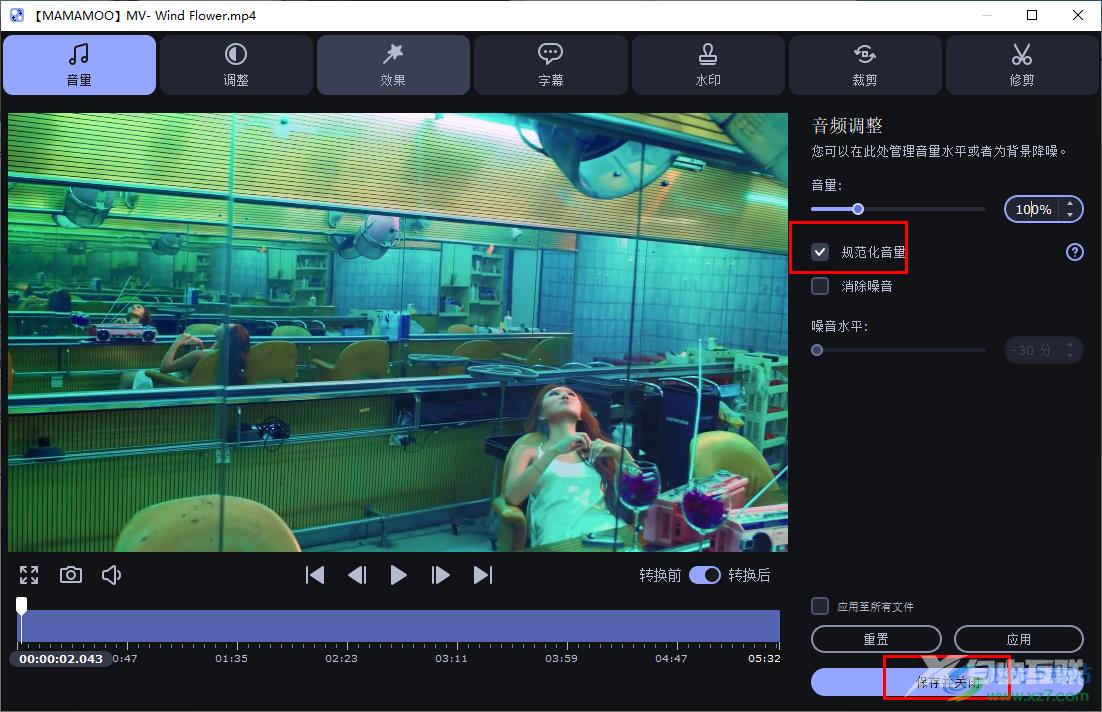Click the 应用 (Apply) button
The image size is (1102, 712).
(1018, 639)
